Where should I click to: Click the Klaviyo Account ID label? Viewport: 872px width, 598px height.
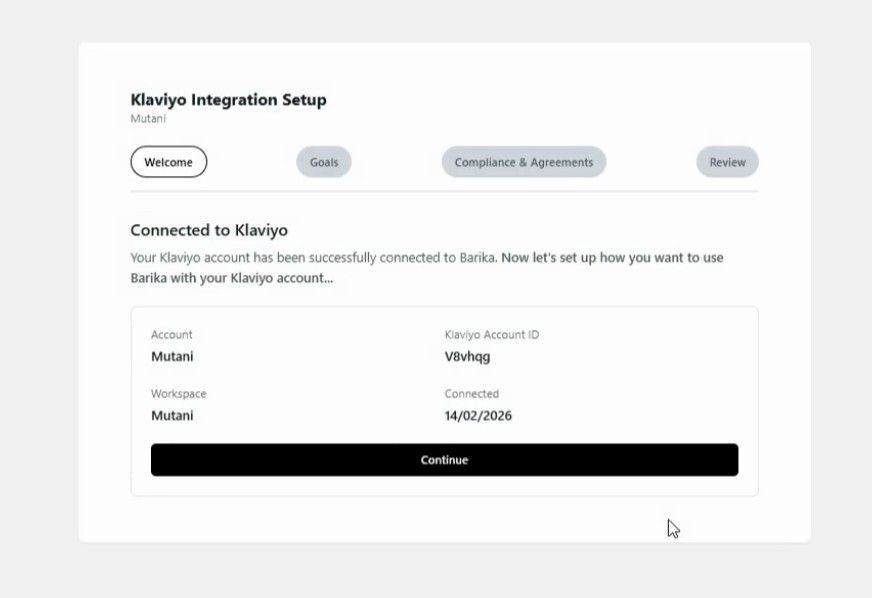(x=492, y=335)
